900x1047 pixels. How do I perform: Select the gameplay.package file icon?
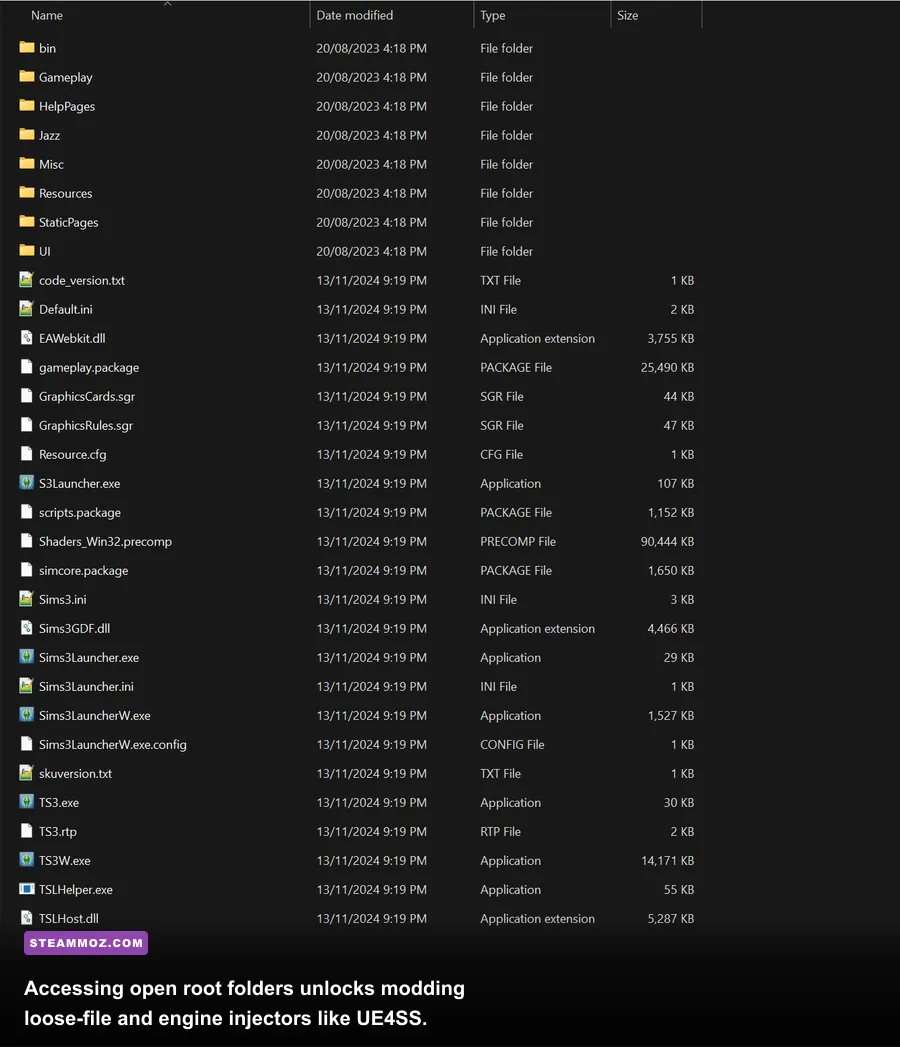point(26,367)
